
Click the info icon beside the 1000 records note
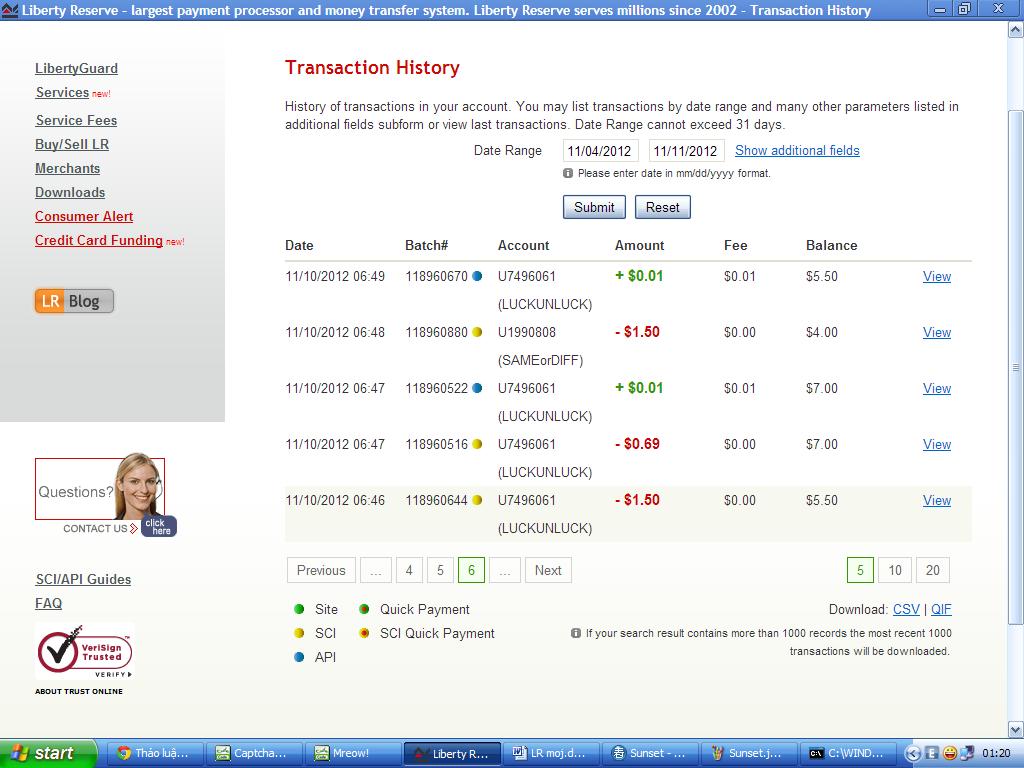(x=575, y=633)
